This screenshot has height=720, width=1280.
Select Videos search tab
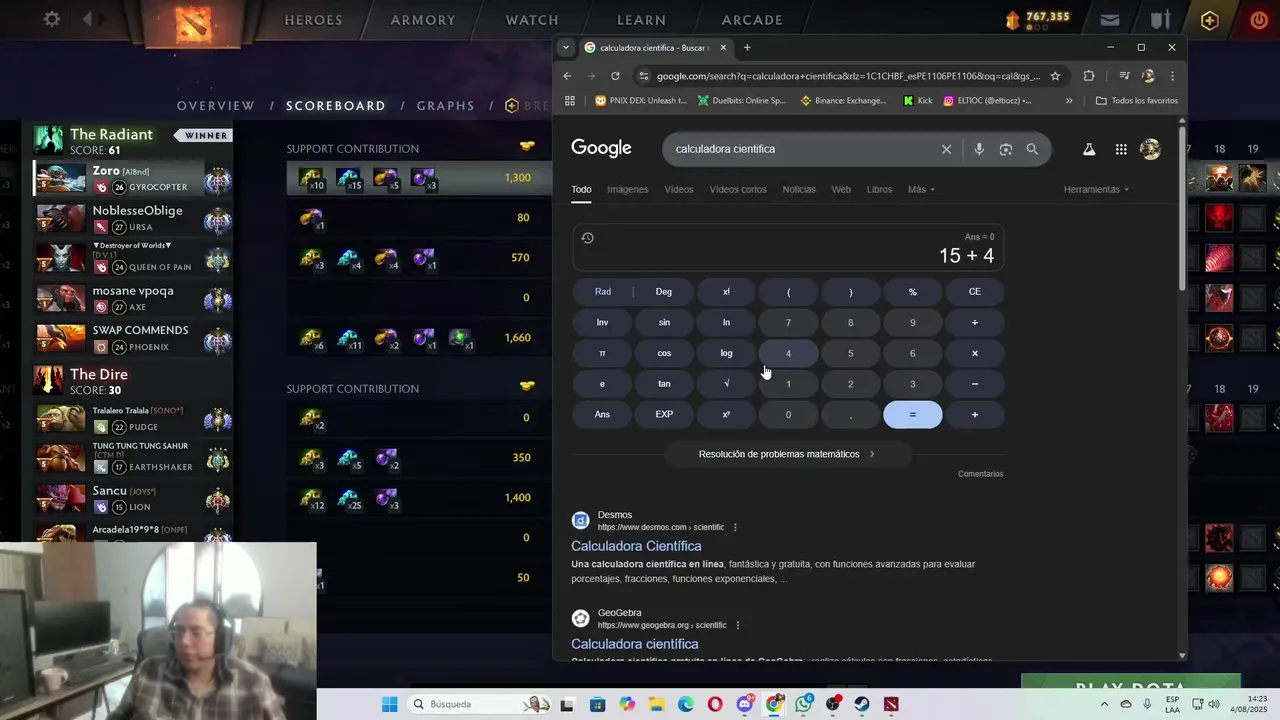678,189
